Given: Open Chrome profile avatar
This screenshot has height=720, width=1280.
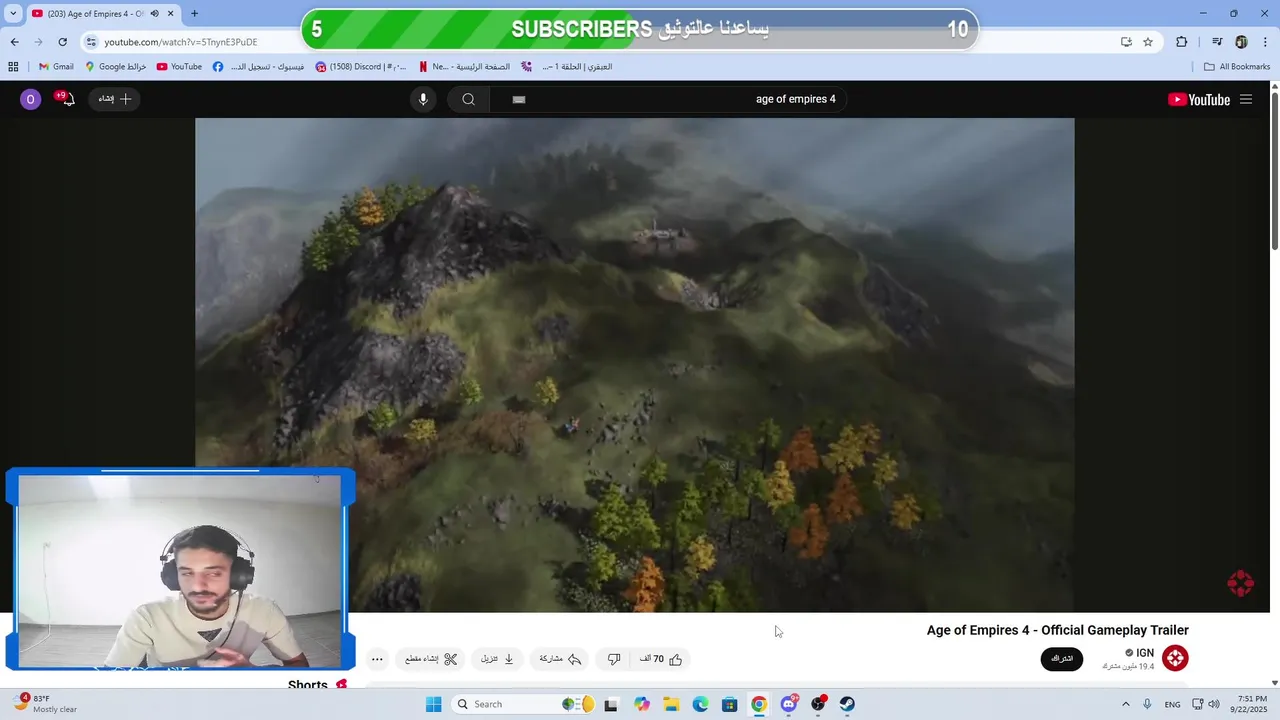Looking at the screenshot, I should click(x=1241, y=42).
